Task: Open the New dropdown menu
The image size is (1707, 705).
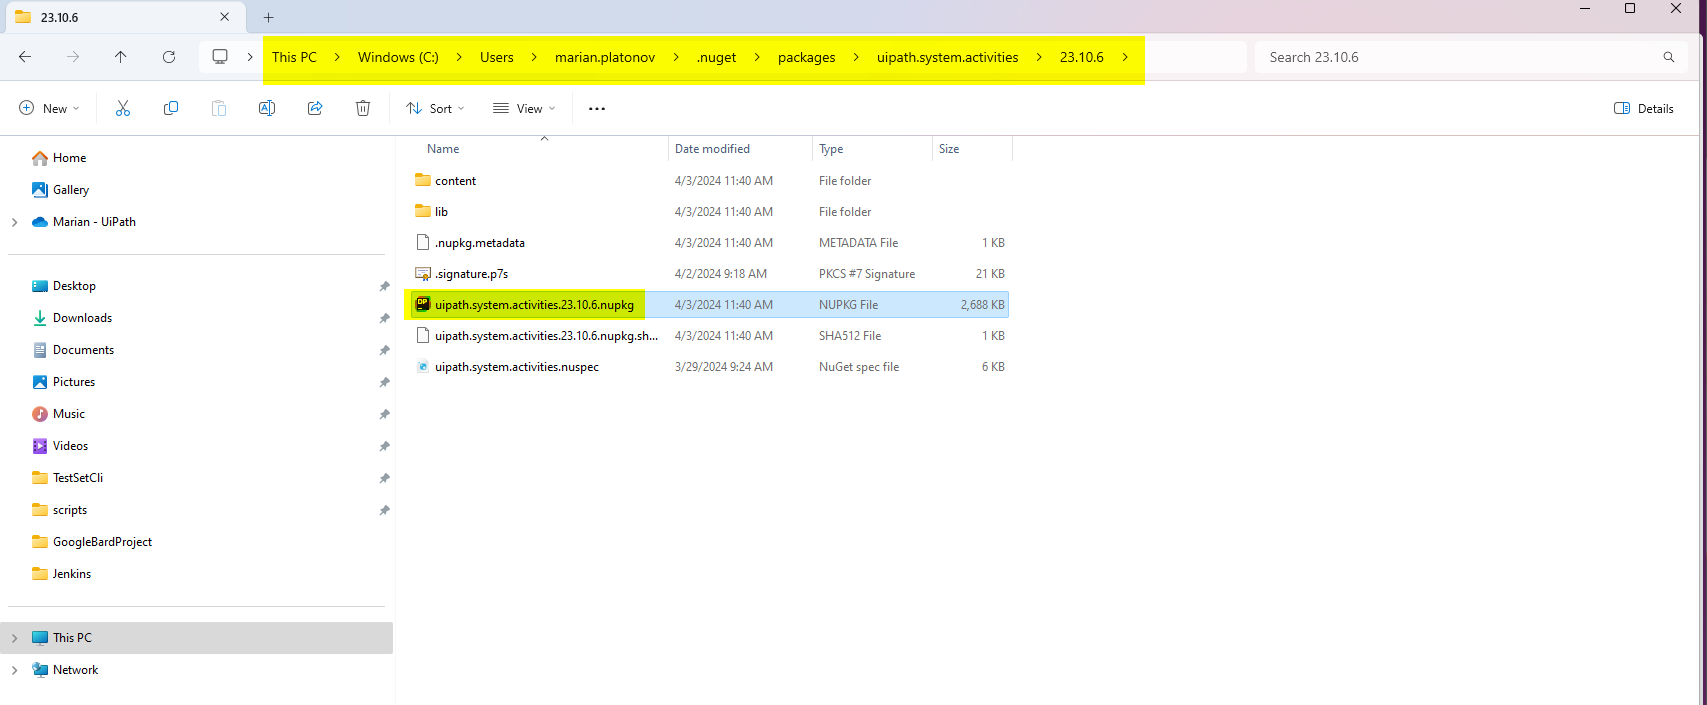Action: 49,108
